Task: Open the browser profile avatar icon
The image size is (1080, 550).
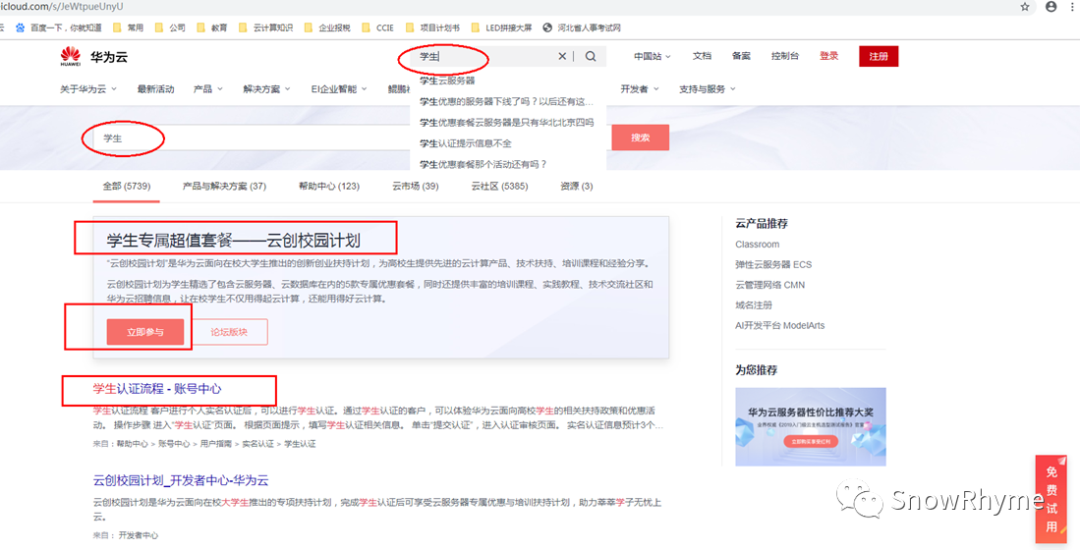Action: pyautogui.click(x=1051, y=7)
